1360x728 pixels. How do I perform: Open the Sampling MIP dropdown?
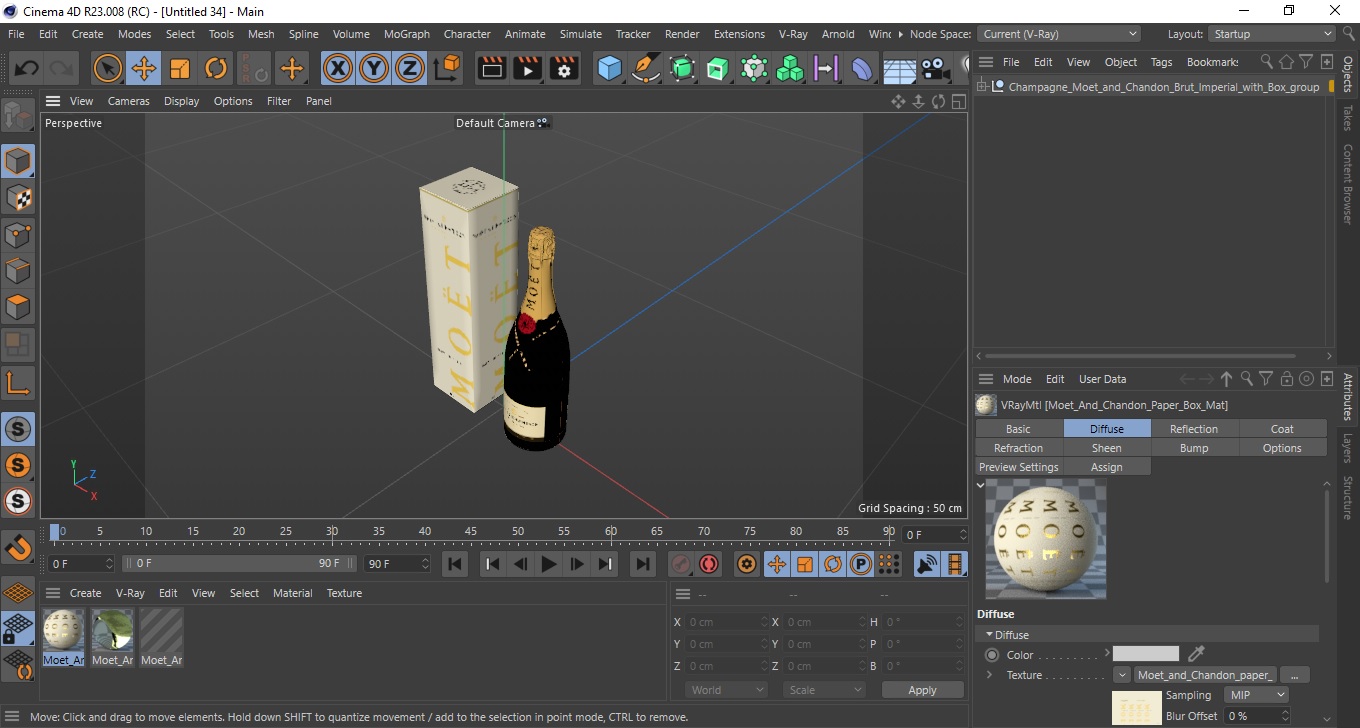coord(1257,695)
